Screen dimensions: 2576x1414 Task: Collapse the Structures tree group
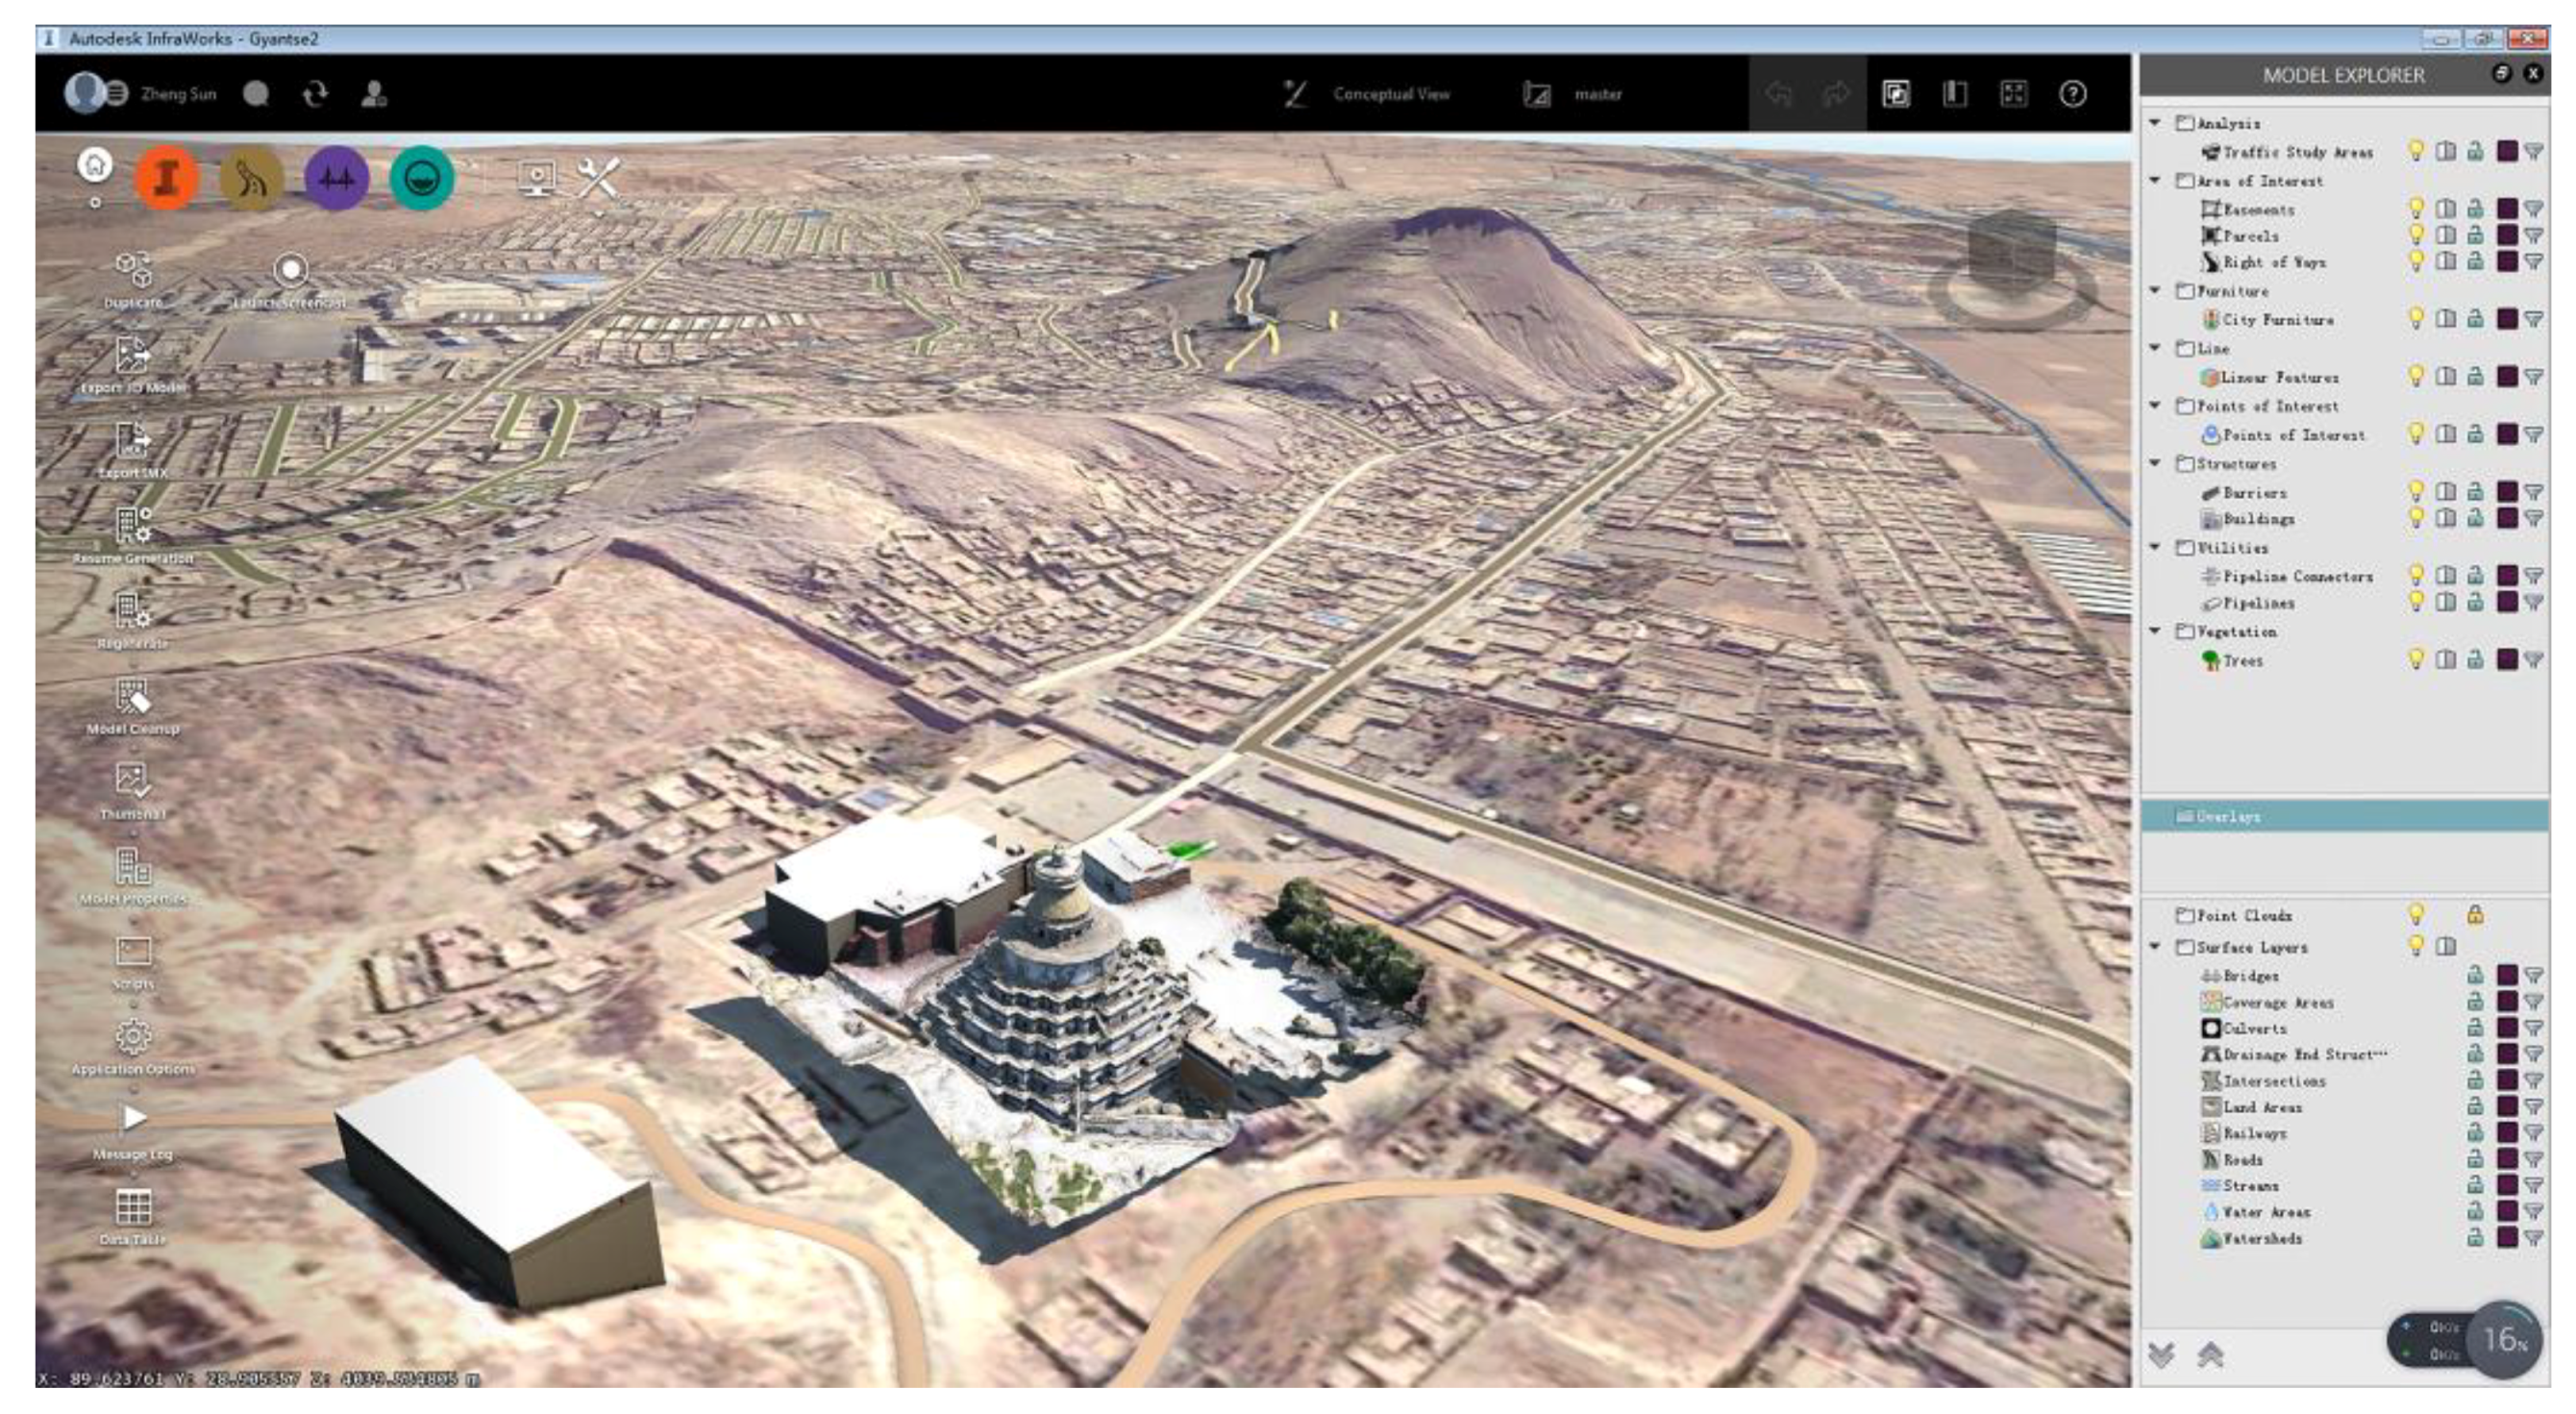pyautogui.click(x=2156, y=463)
